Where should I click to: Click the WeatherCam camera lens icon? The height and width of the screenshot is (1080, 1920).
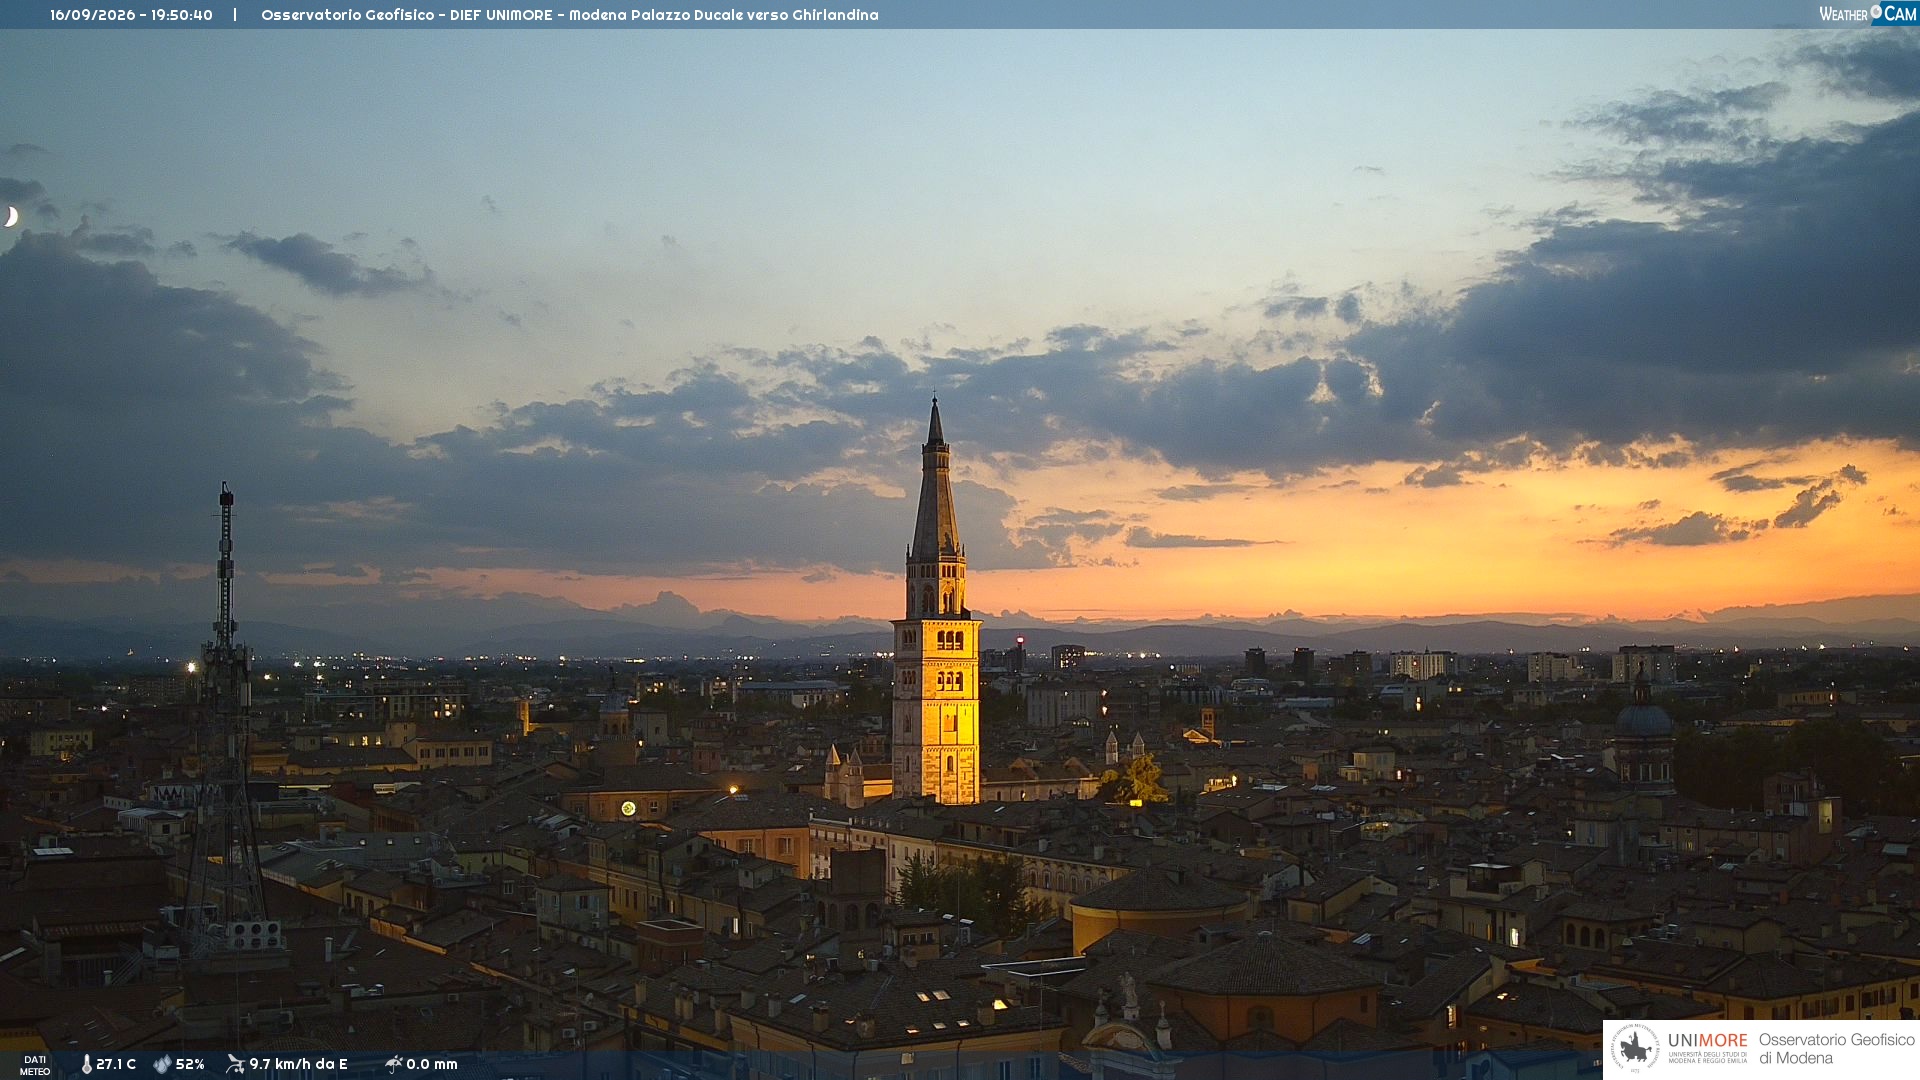click(x=1876, y=12)
